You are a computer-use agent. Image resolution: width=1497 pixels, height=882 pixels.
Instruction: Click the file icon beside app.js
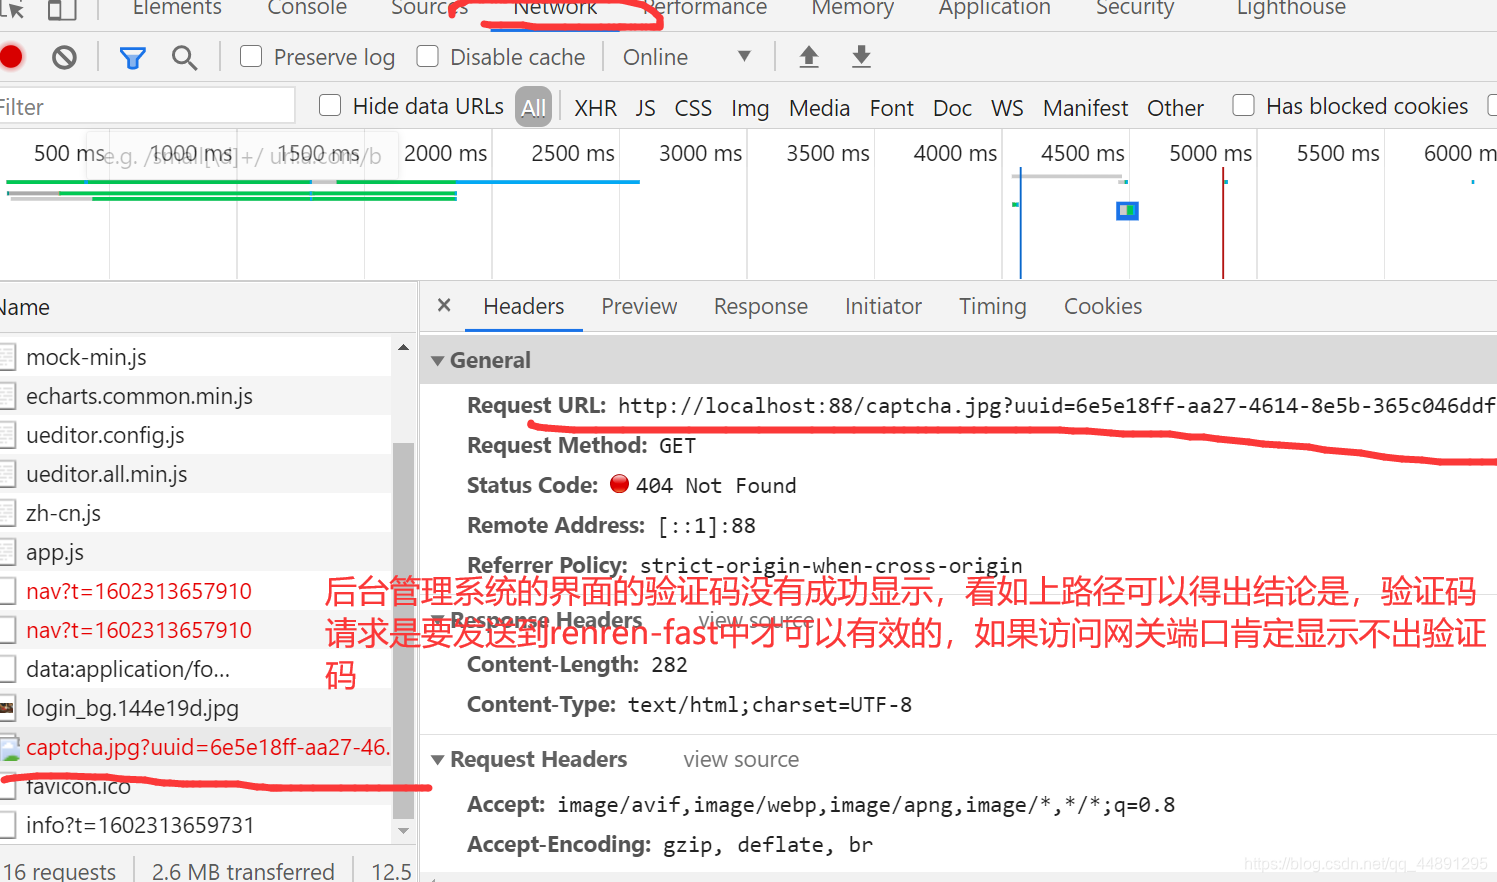8,552
